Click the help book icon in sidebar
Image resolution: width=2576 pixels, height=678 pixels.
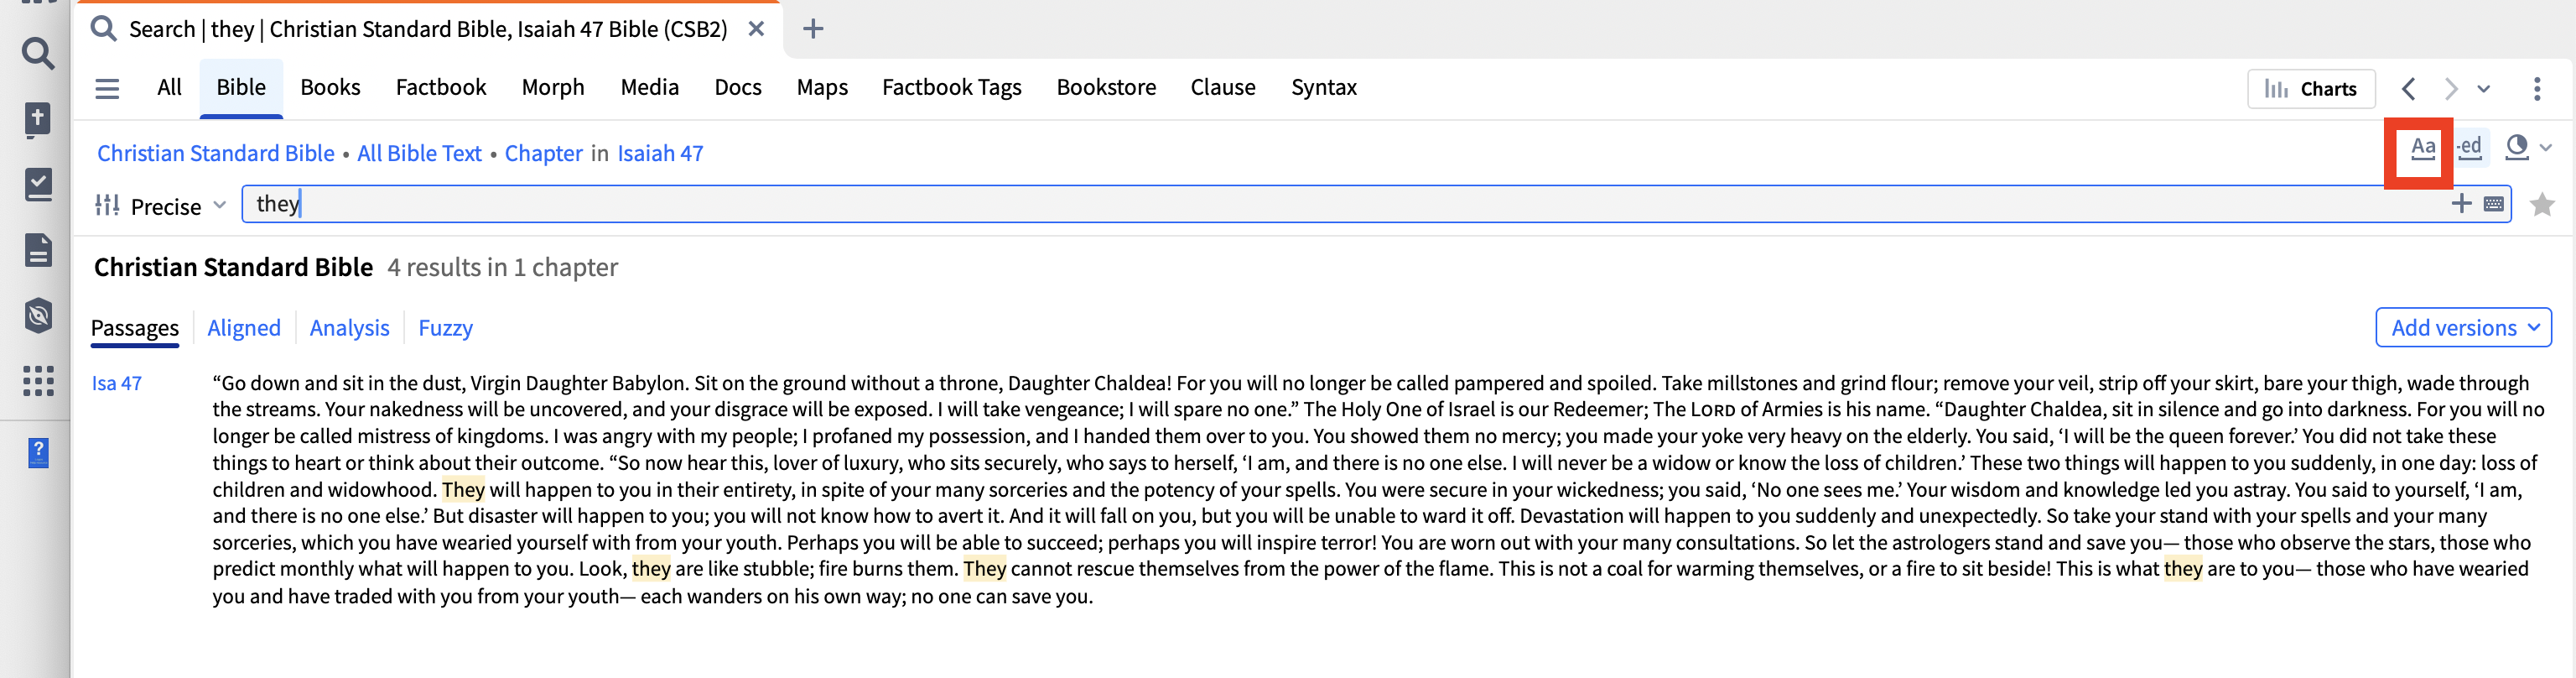[38, 453]
